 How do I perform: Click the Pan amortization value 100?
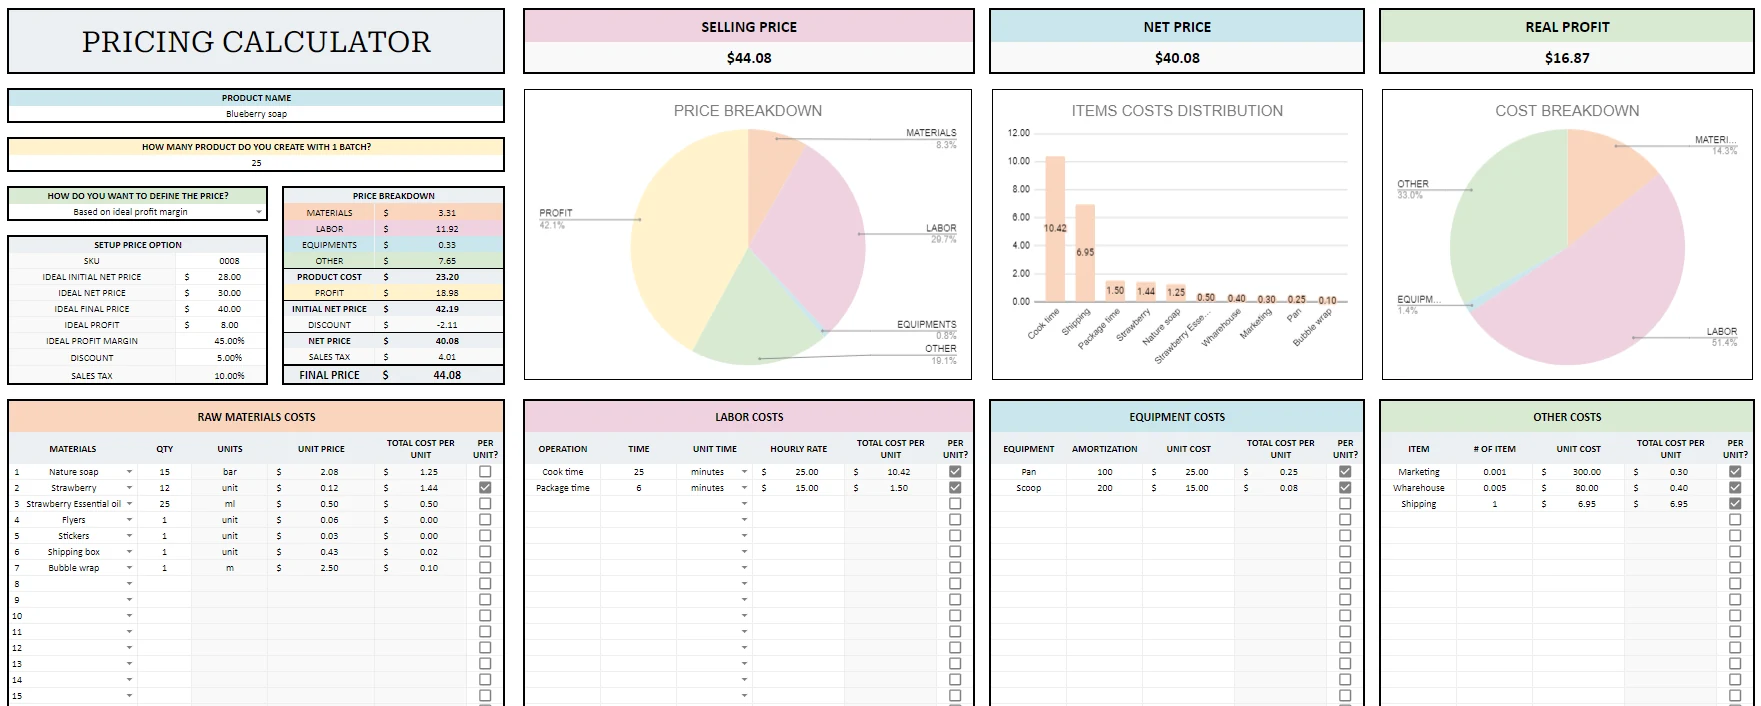tap(1104, 472)
